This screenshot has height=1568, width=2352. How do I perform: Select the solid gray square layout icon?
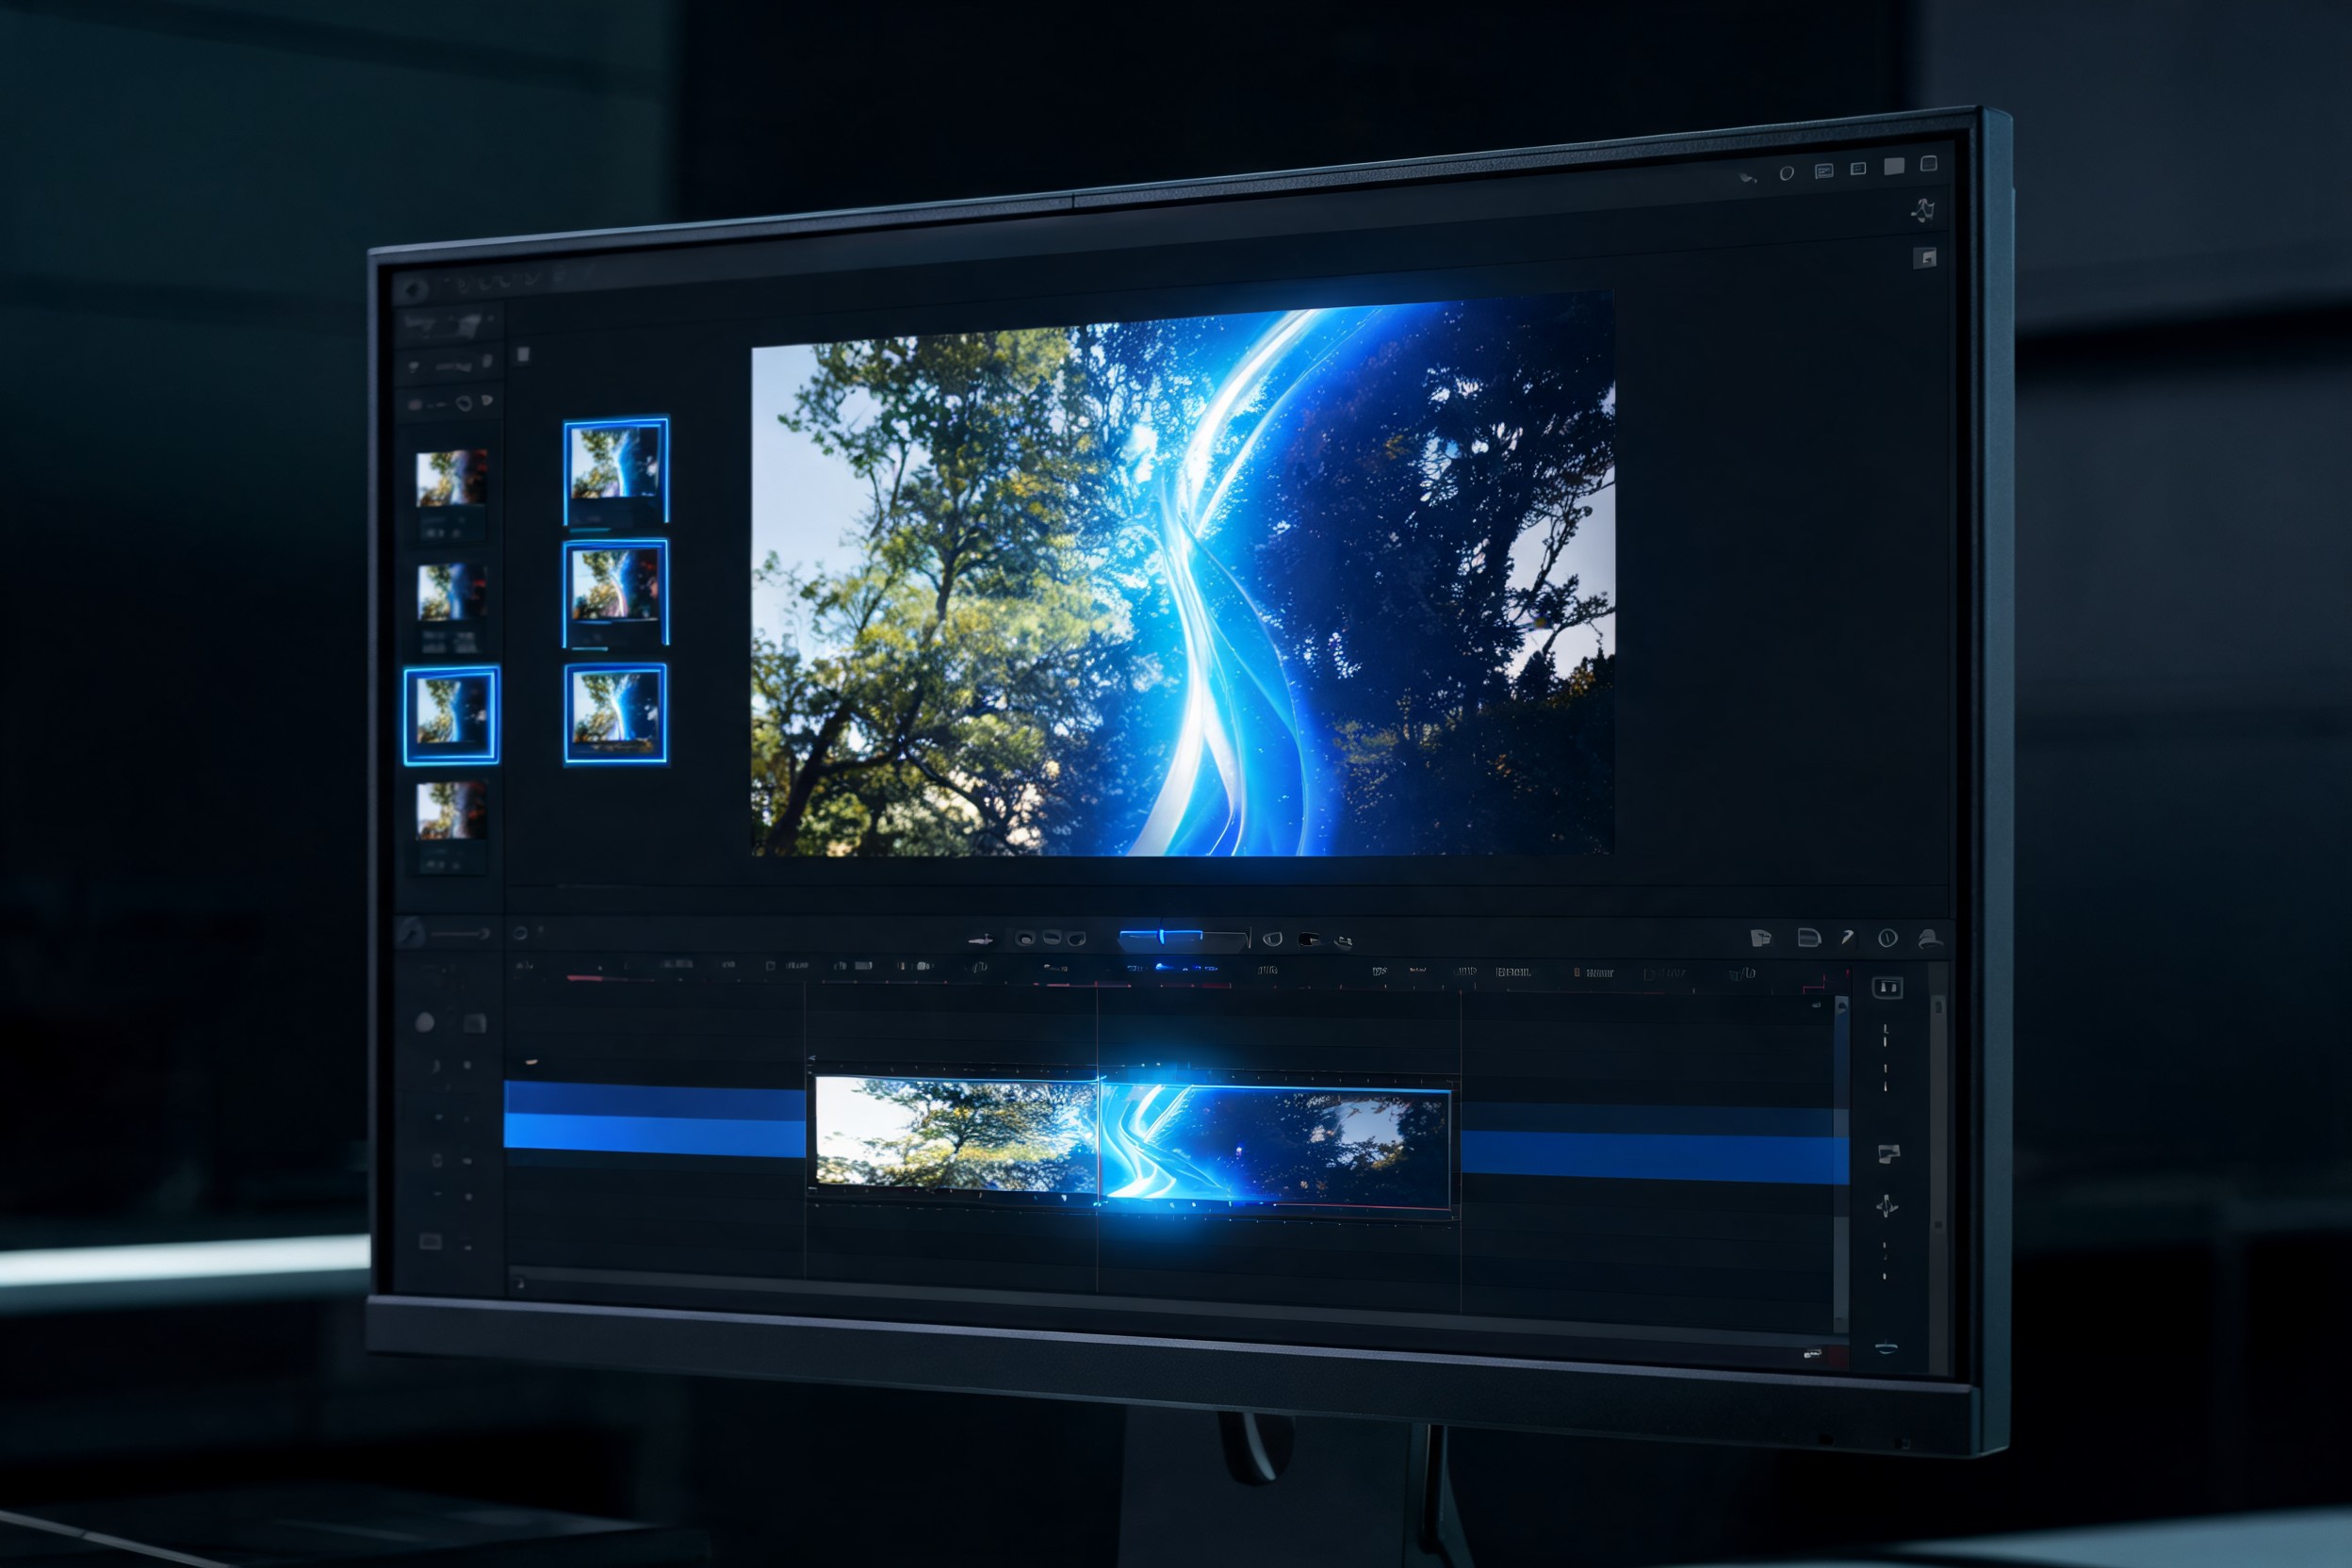pyautogui.click(x=1894, y=166)
